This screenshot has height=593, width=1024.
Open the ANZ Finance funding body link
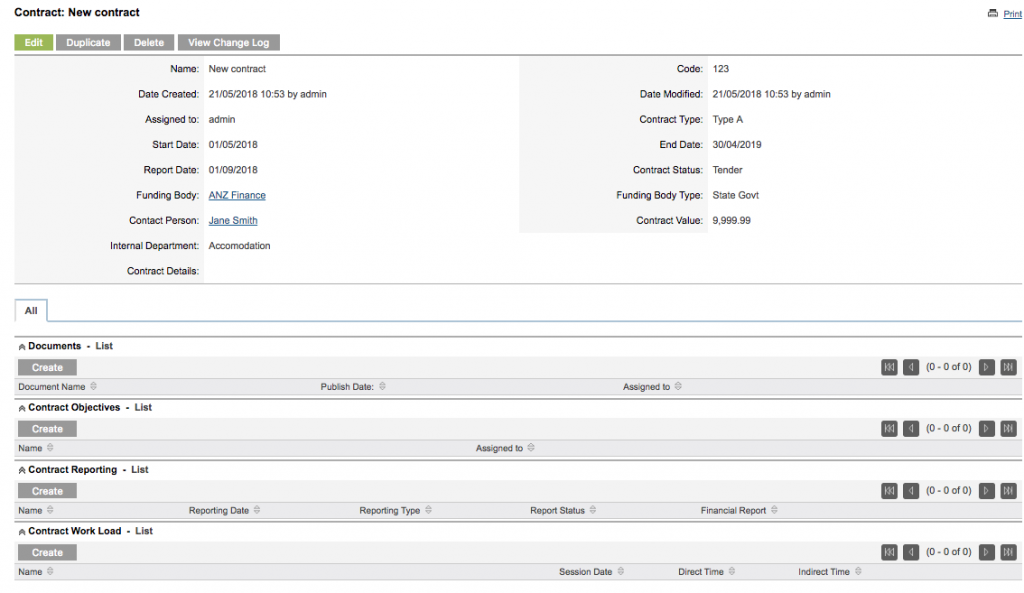(237, 195)
